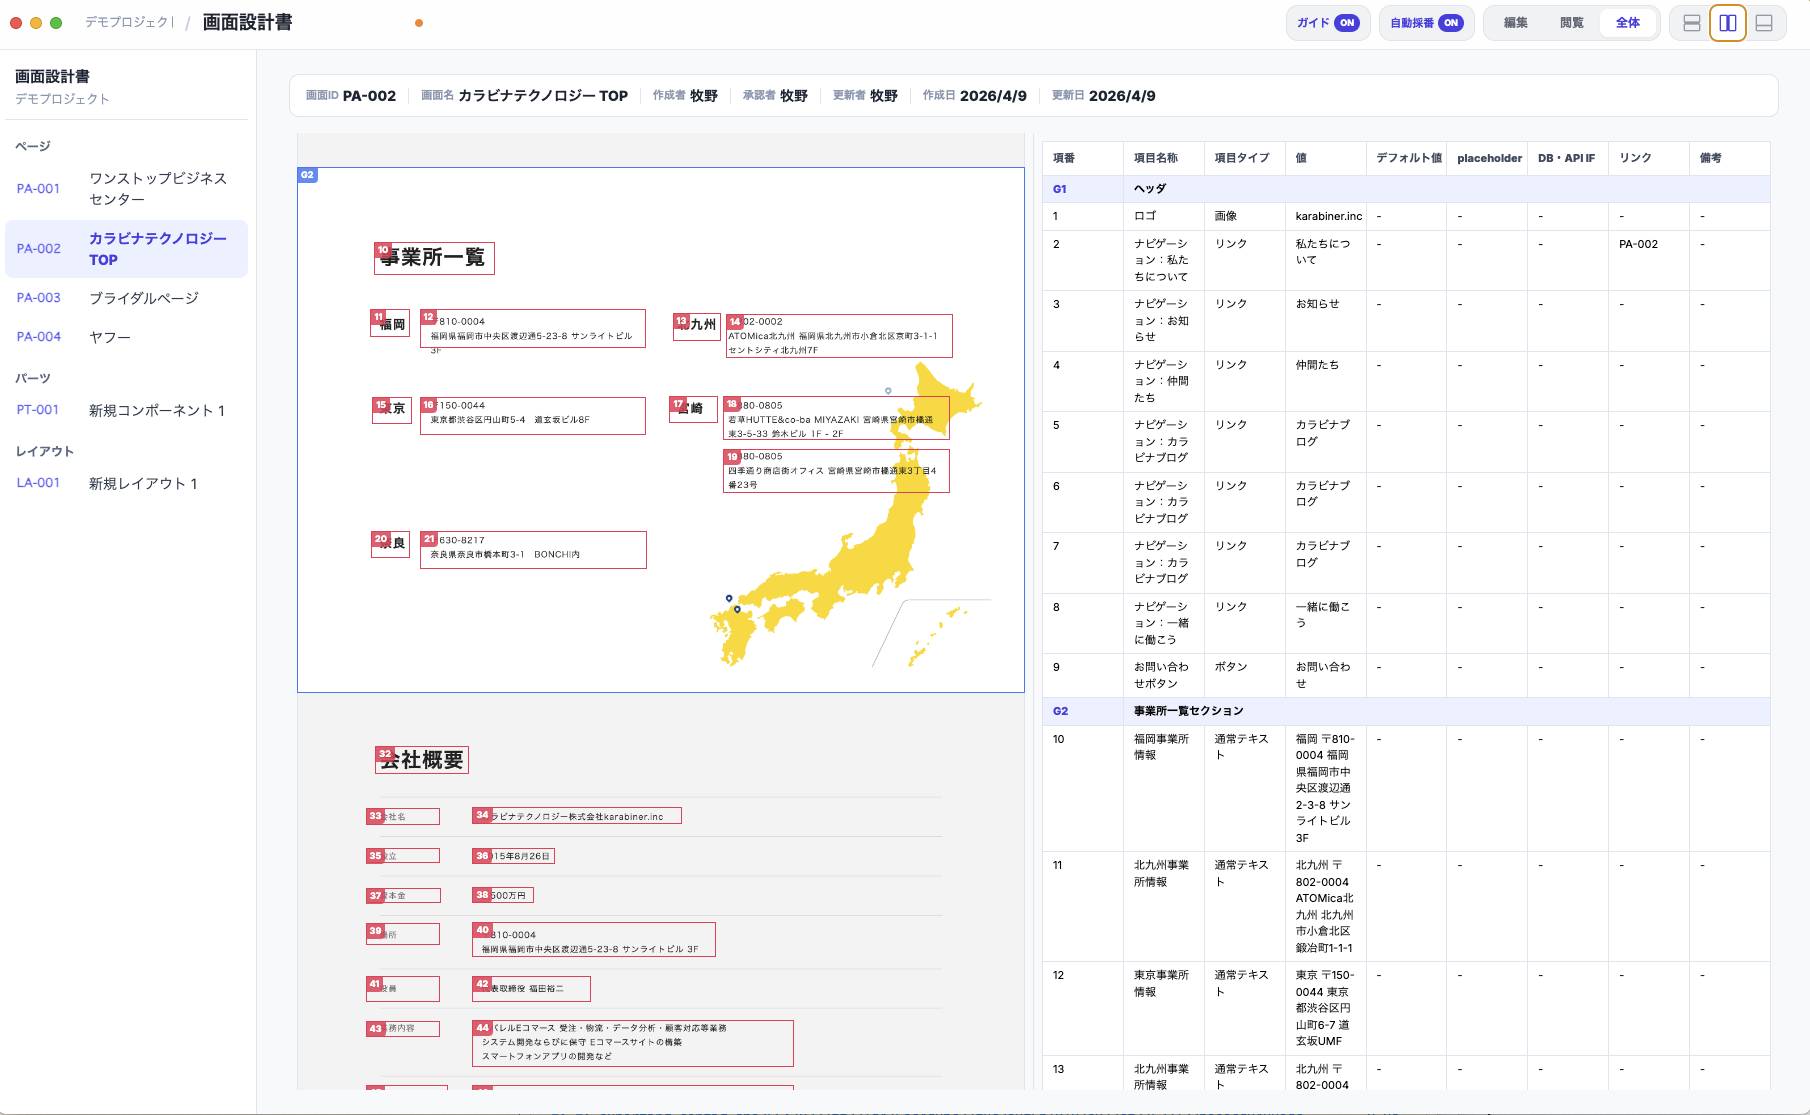Switch to stacked rows layout icon
This screenshot has height=1115, width=1810.
[x=1692, y=23]
